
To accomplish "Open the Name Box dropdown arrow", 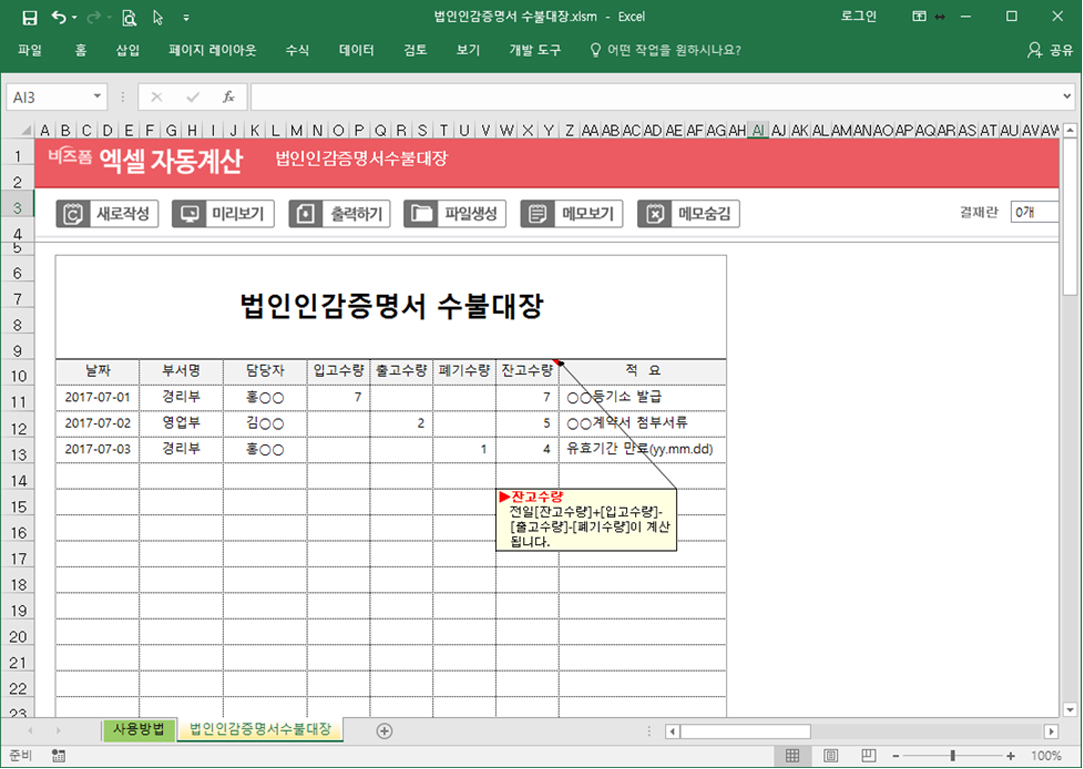I will [97, 97].
